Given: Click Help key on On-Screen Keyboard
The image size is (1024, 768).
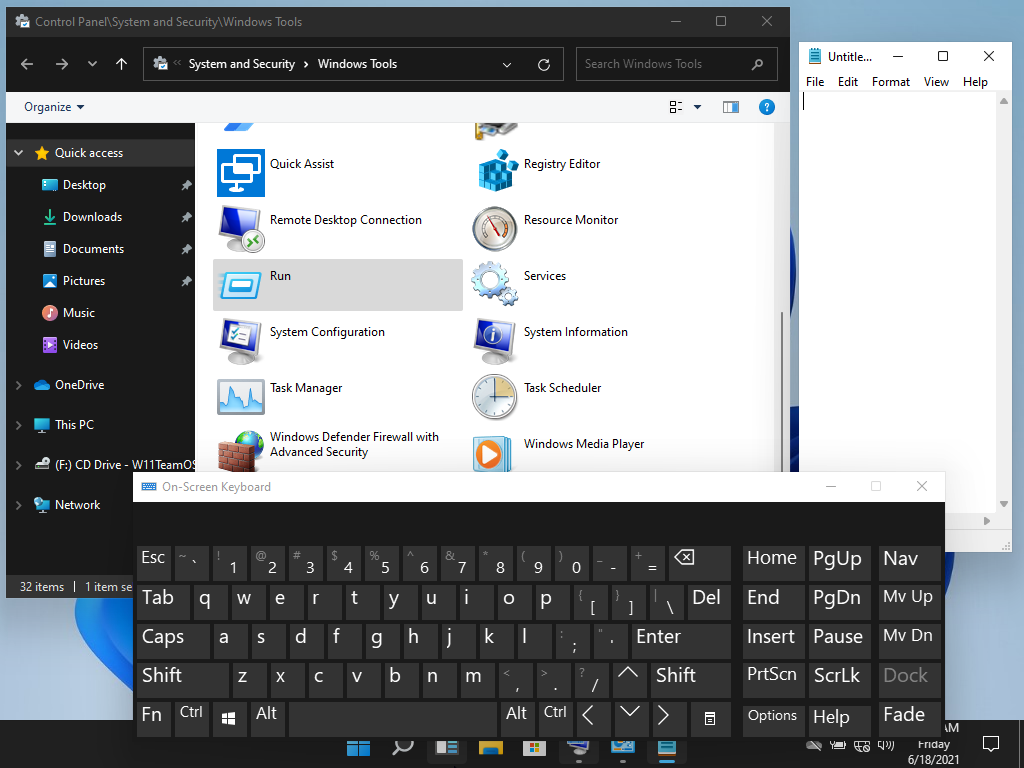Looking at the screenshot, I should (x=839, y=721).
